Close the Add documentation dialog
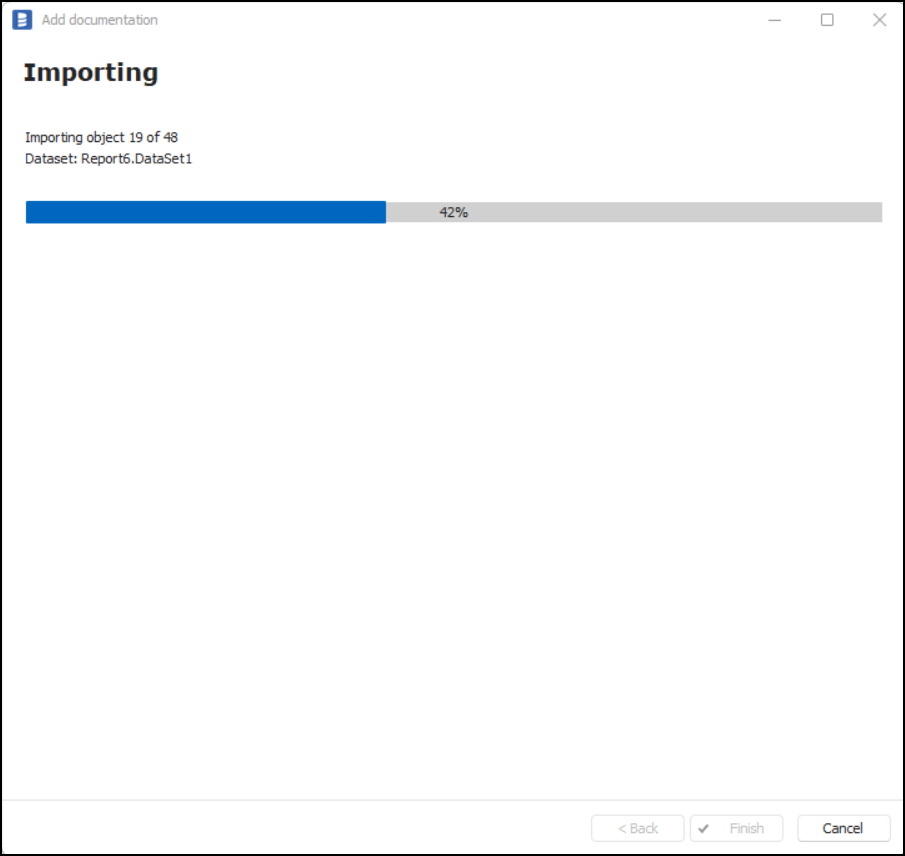The width and height of the screenshot is (905, 856). point(879,20)
